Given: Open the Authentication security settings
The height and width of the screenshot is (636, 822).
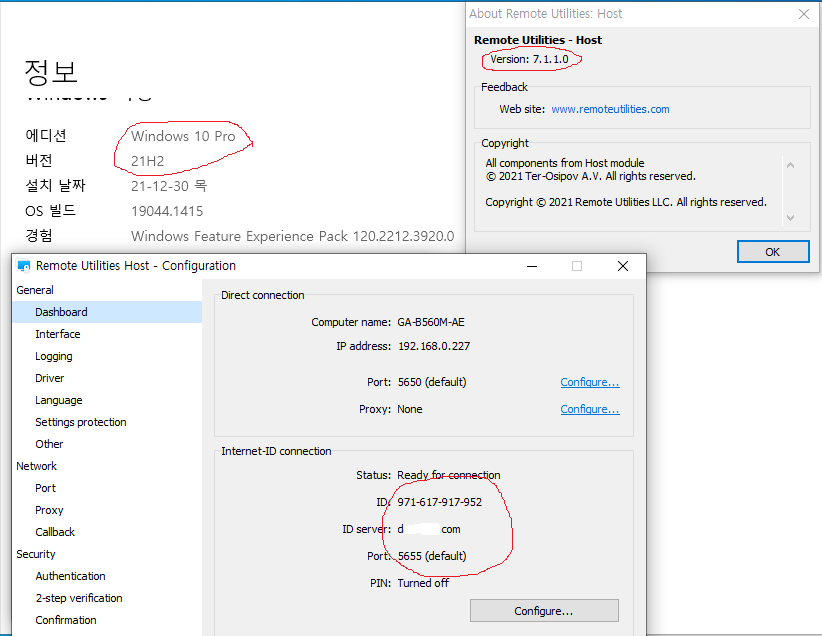Looking at the screenshot, I should click(70, 576).
